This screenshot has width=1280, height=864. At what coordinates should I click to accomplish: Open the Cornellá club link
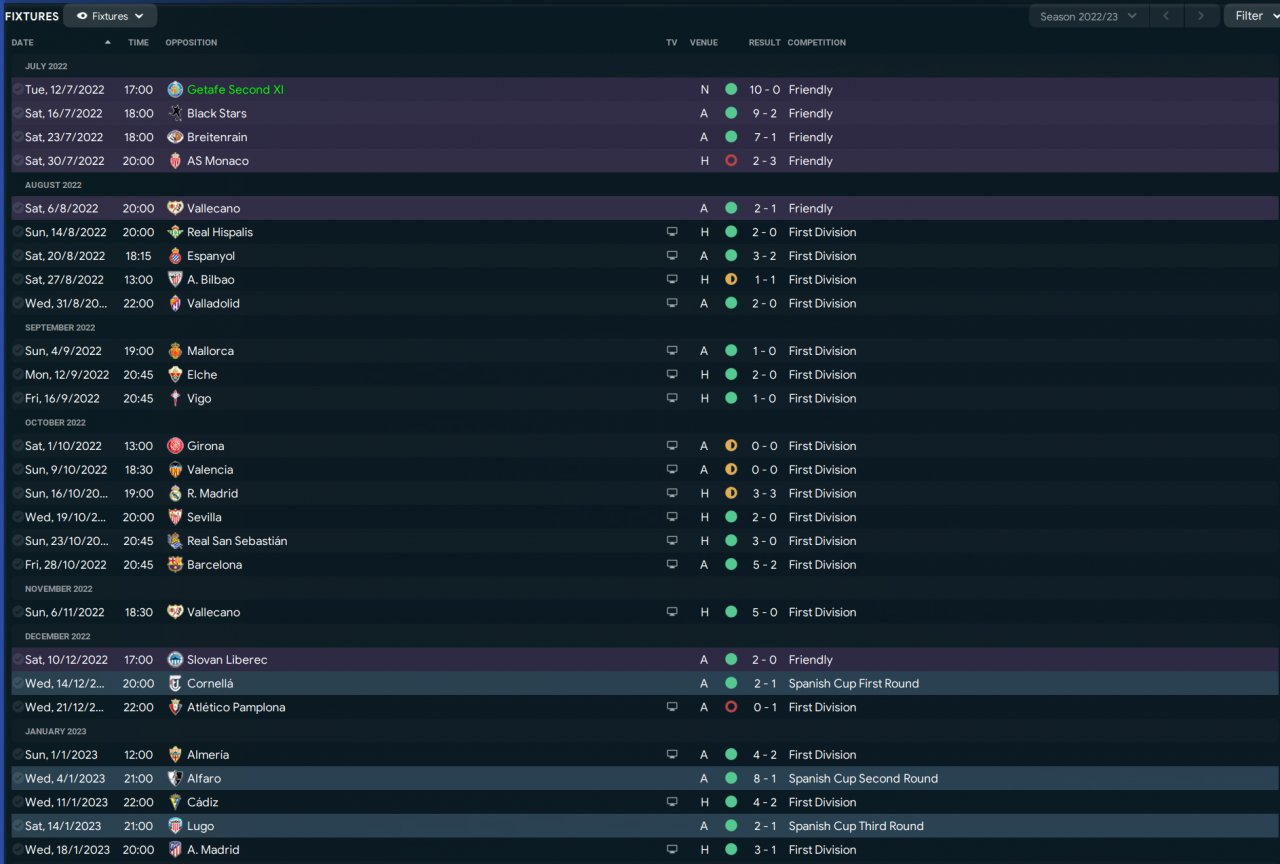coord(210,684)
